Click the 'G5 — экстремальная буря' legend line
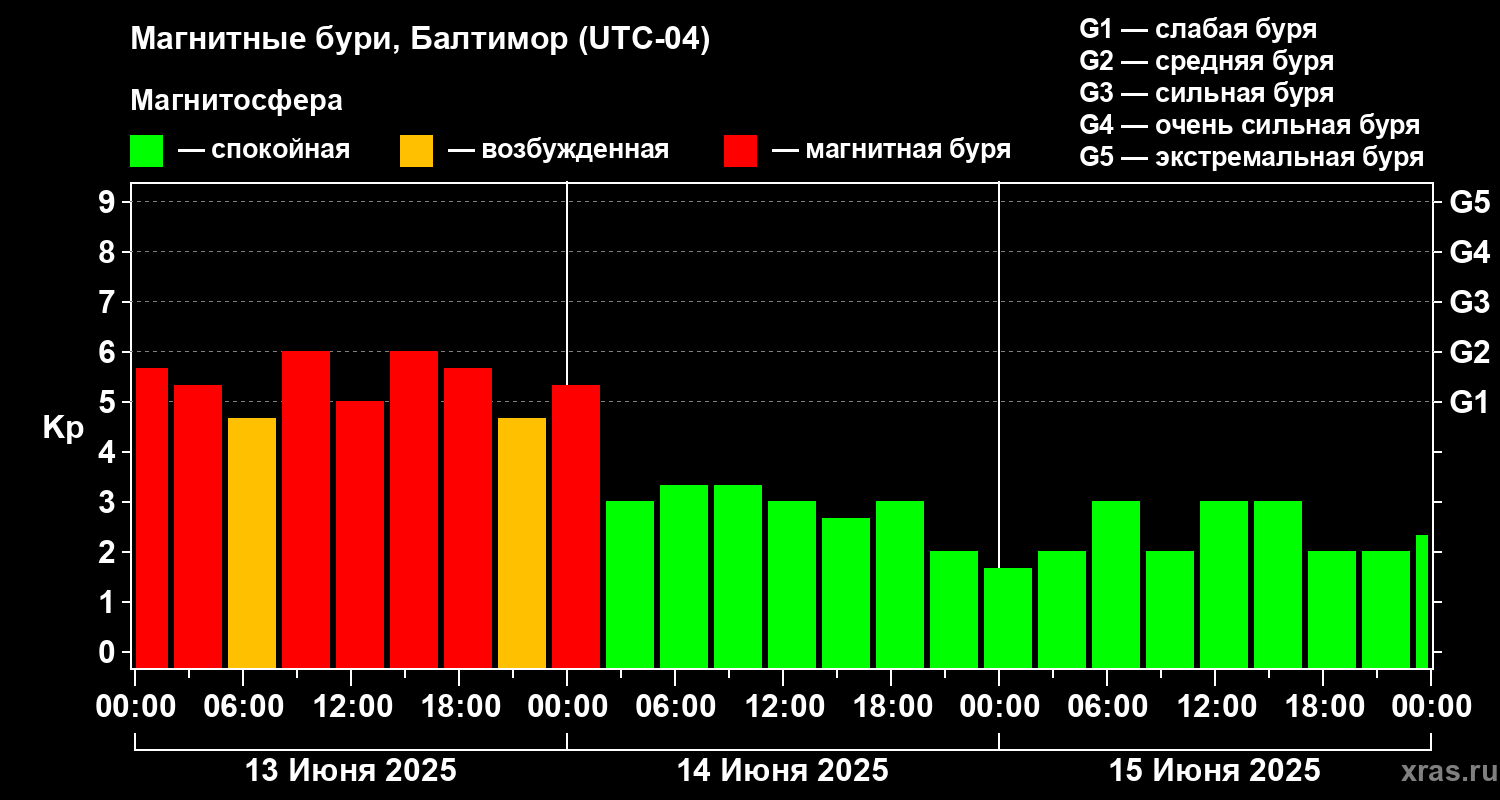The image size is (1500, 800). pyautogui.click(x=1251, y=157)
